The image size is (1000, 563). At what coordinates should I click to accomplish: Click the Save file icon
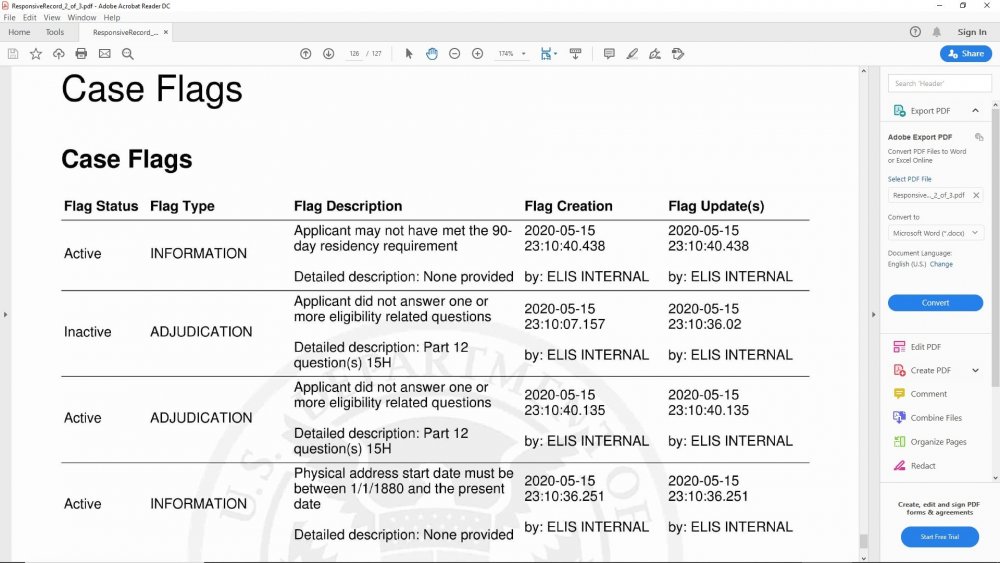13,54
